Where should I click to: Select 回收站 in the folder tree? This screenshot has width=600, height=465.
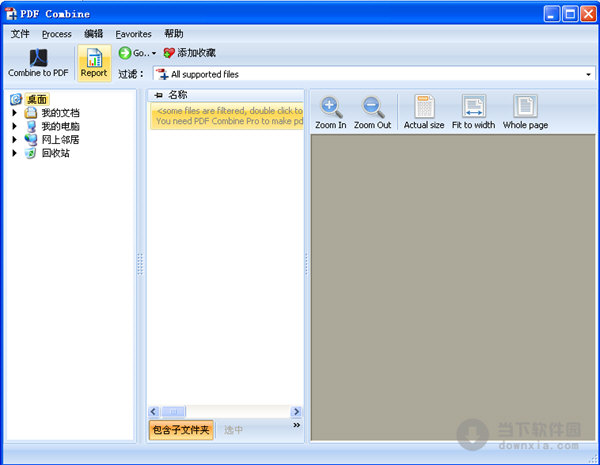coord(55,153)
